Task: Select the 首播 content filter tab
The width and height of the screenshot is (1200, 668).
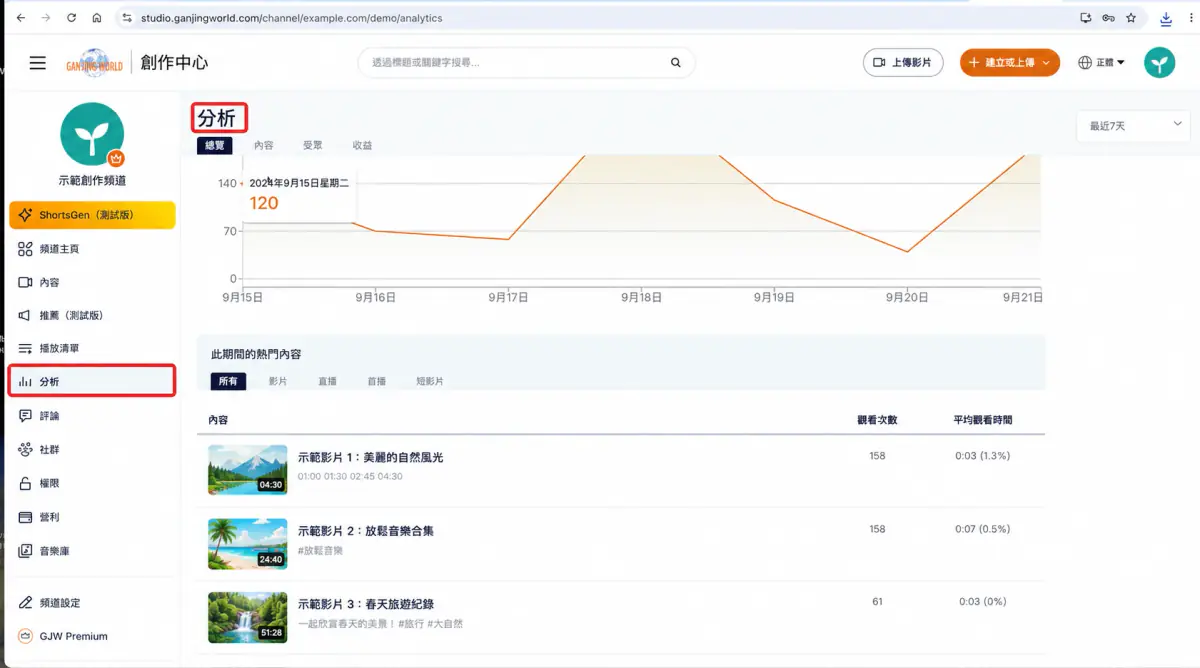Action: tap(377, 381)
